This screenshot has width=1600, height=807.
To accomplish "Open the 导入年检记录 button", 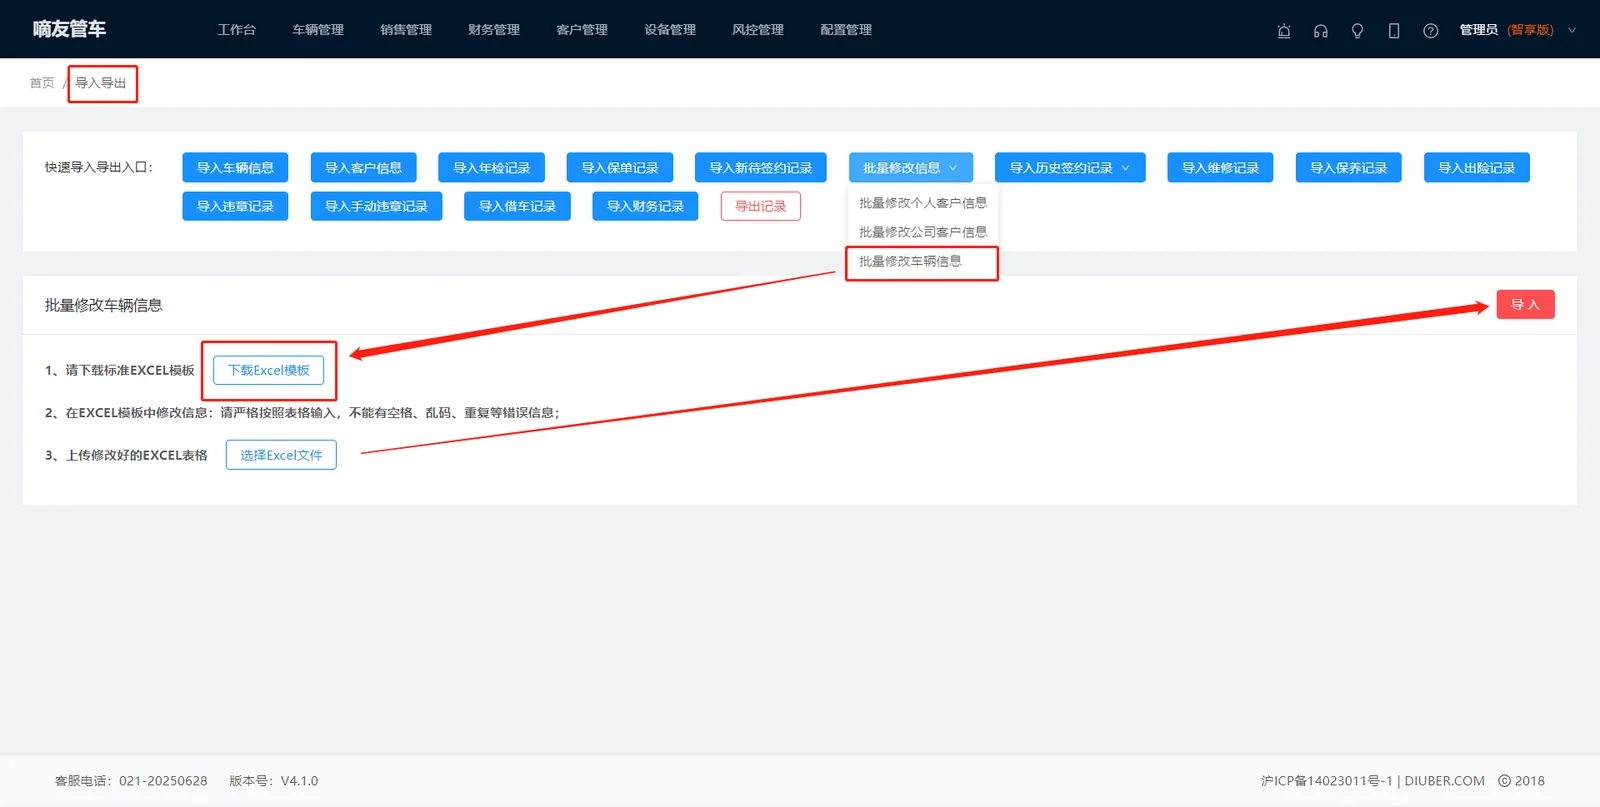I will (492, 168).
